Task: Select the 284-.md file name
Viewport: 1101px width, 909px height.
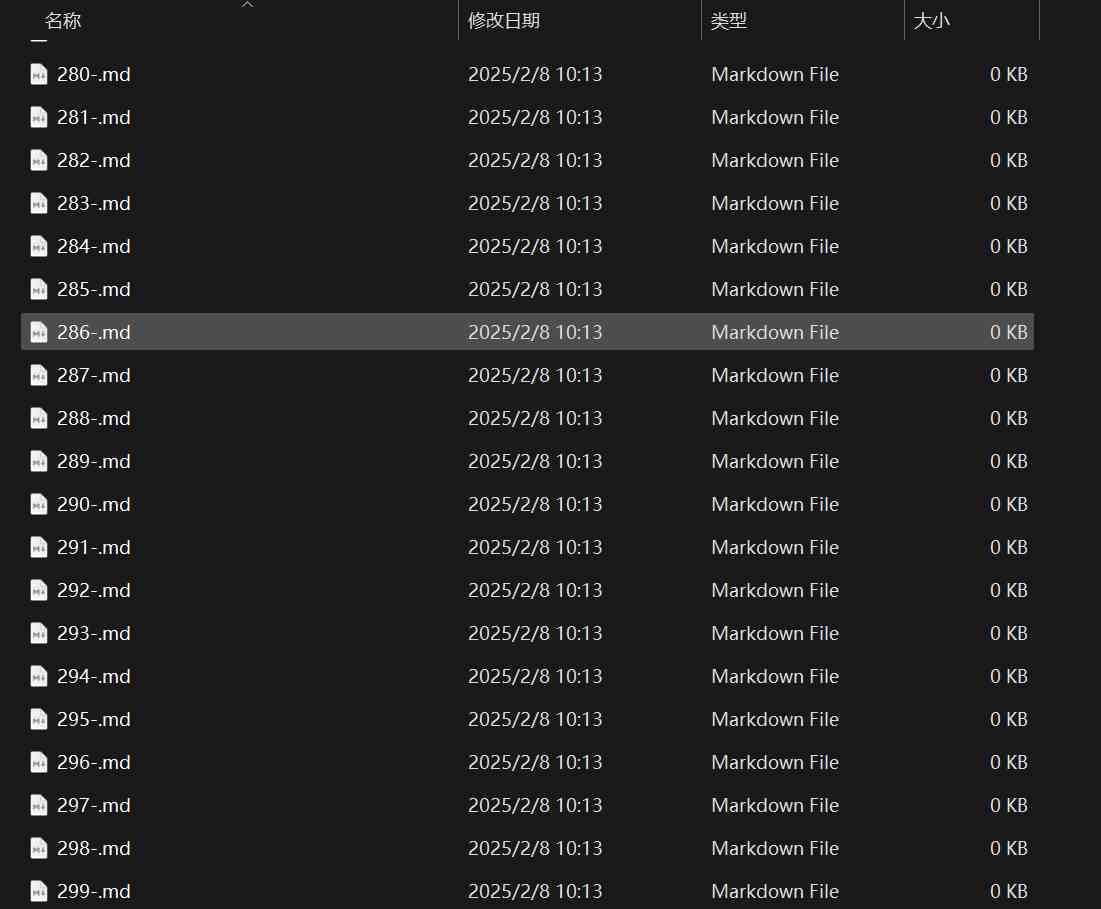Action: pyautogui.click(x=94, y=247)
